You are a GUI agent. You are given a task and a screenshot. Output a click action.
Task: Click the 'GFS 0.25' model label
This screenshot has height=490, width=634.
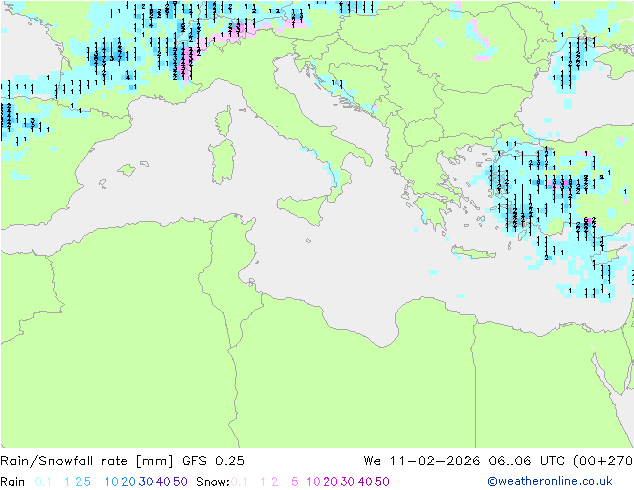213,460
